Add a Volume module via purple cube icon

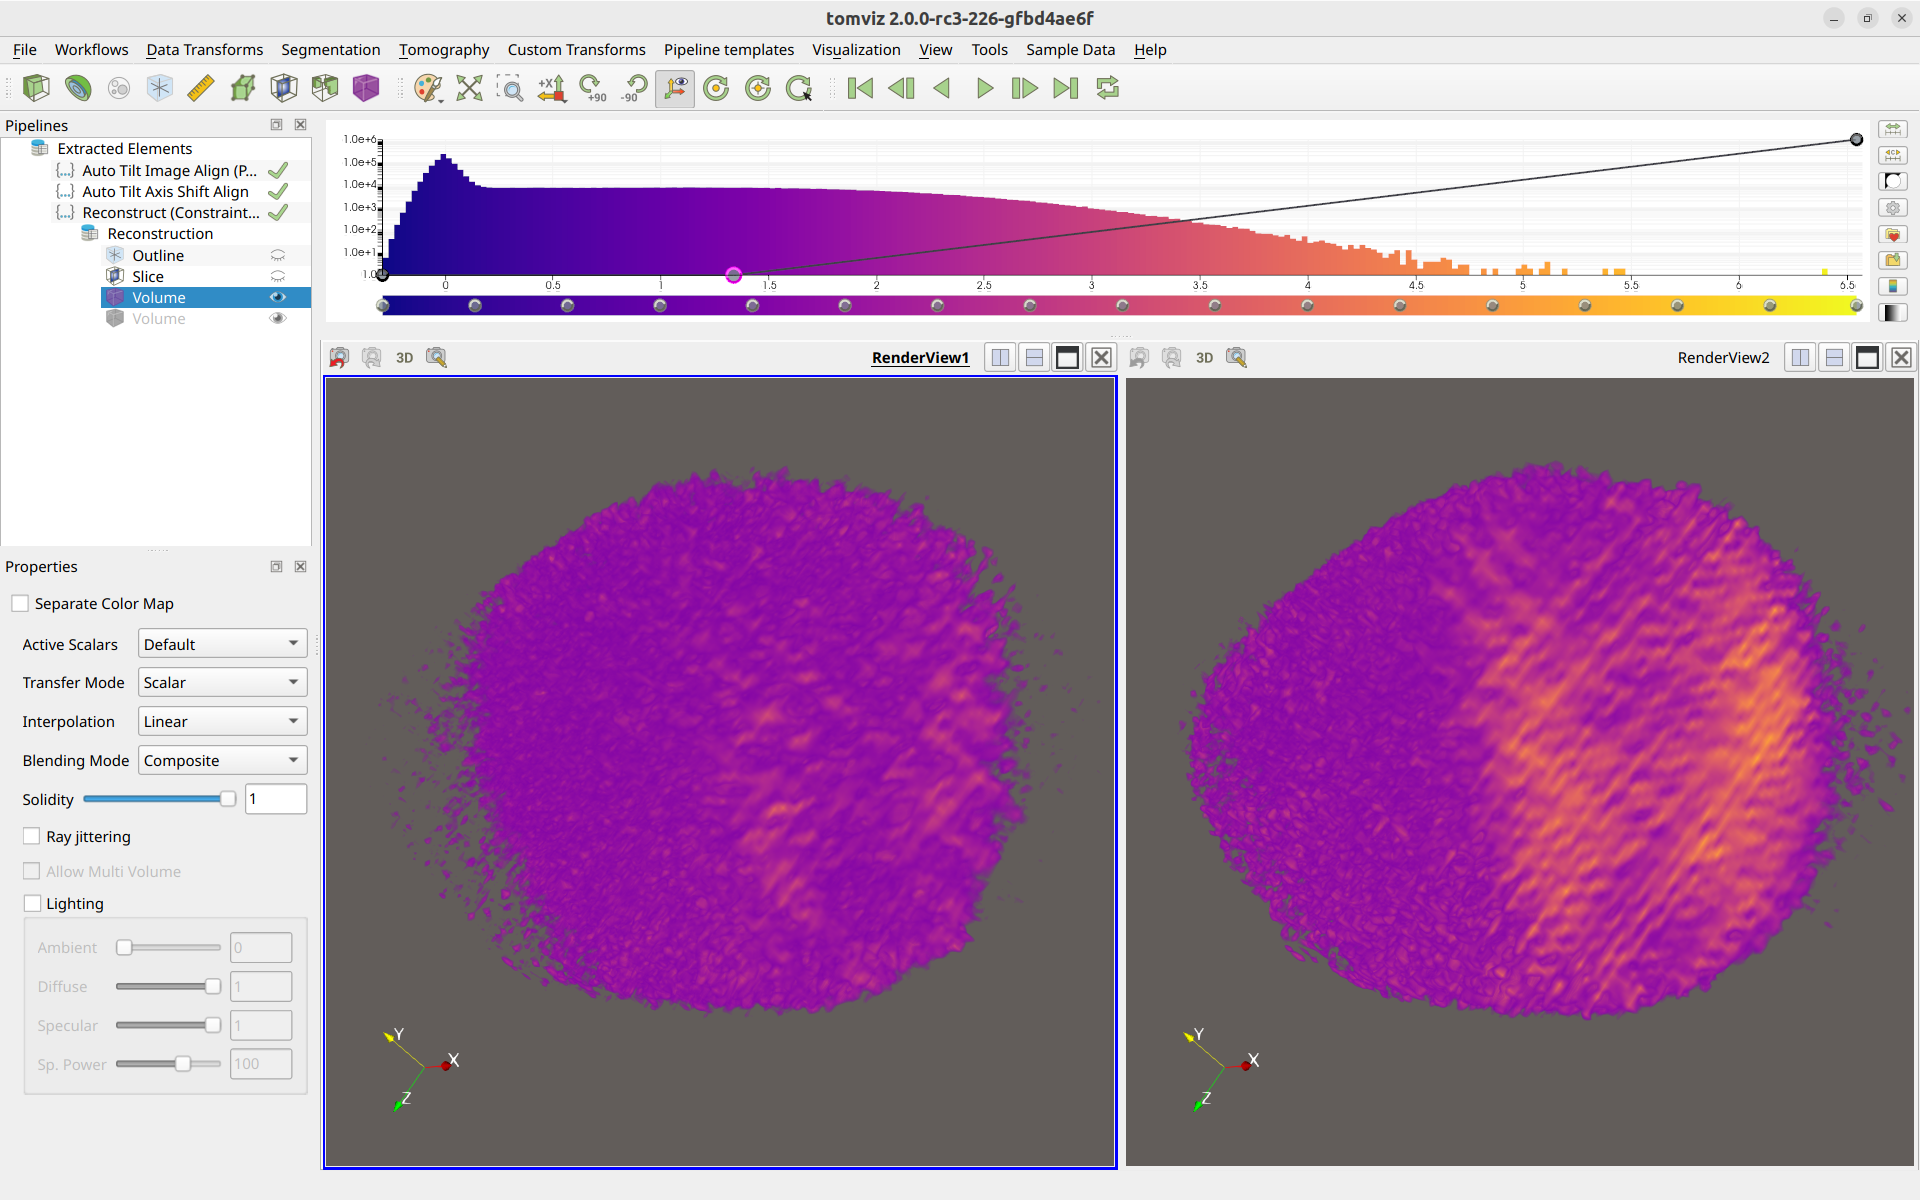(x=366, y=88)
